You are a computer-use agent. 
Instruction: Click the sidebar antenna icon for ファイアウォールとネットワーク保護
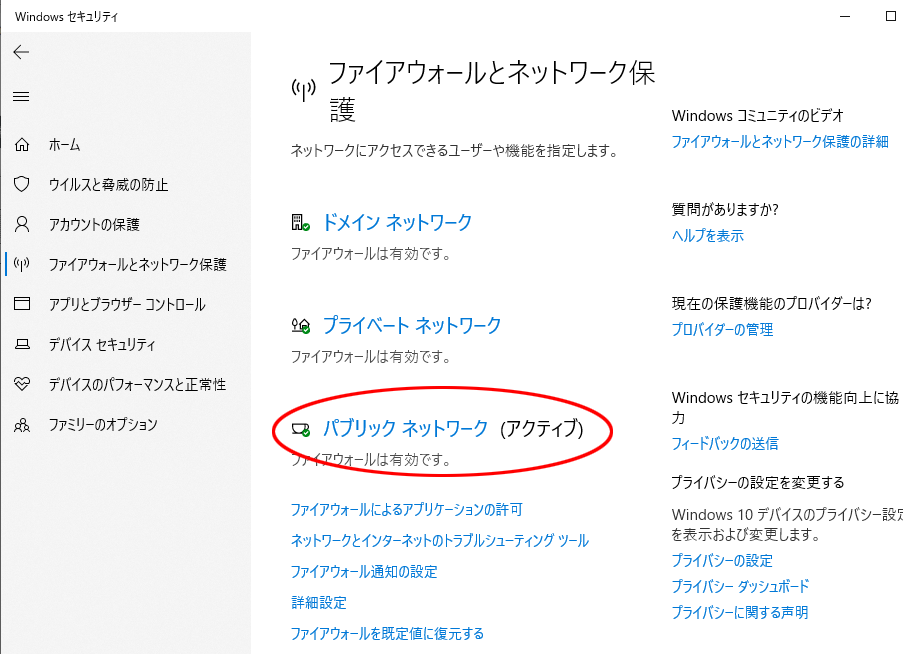(x=22, y=264)
